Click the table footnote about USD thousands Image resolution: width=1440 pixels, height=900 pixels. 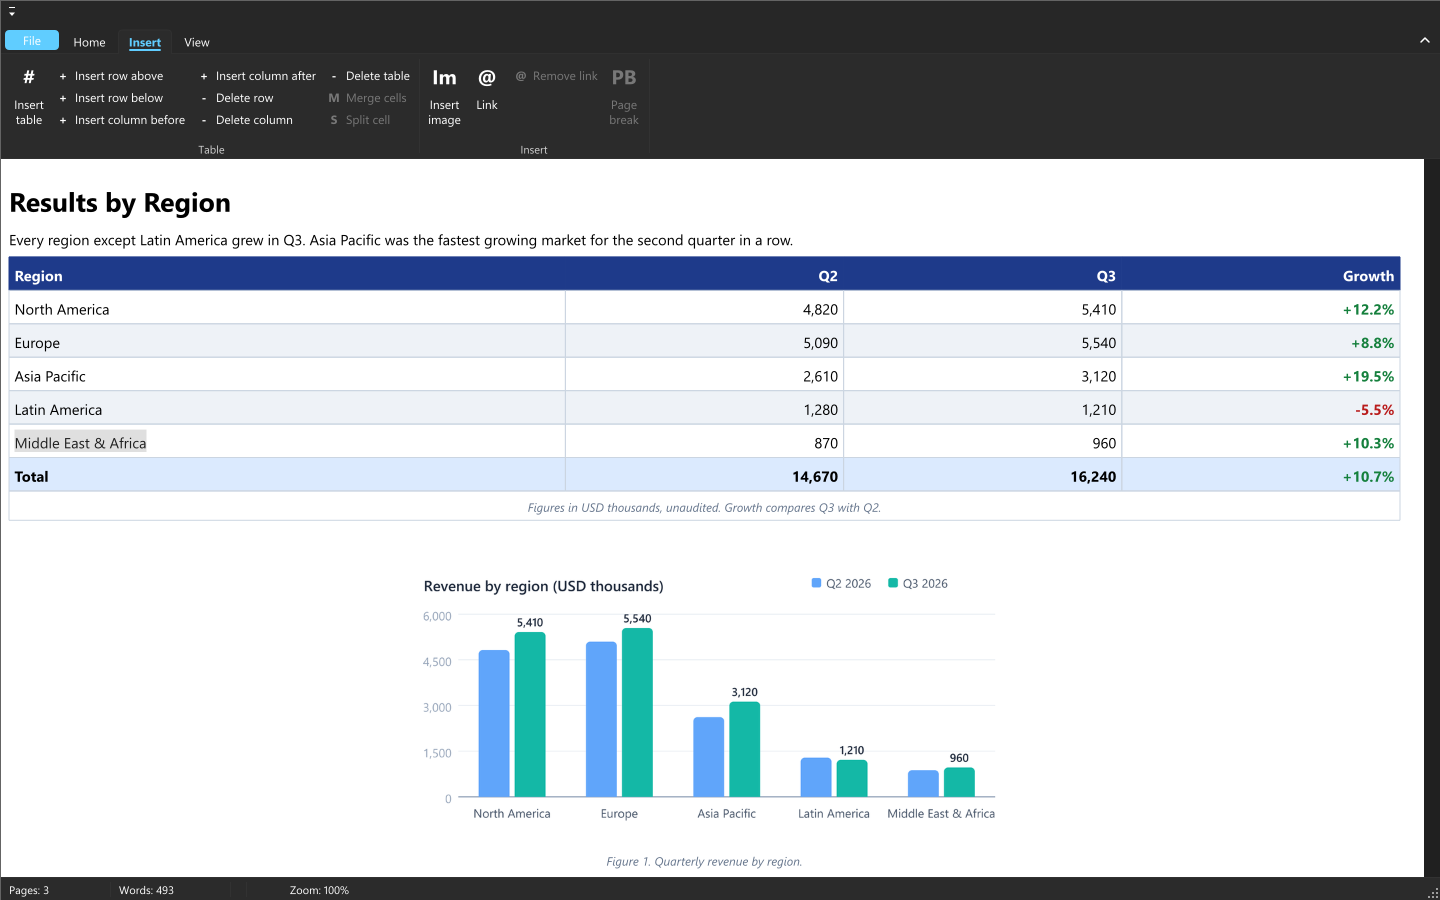(704, 508)
